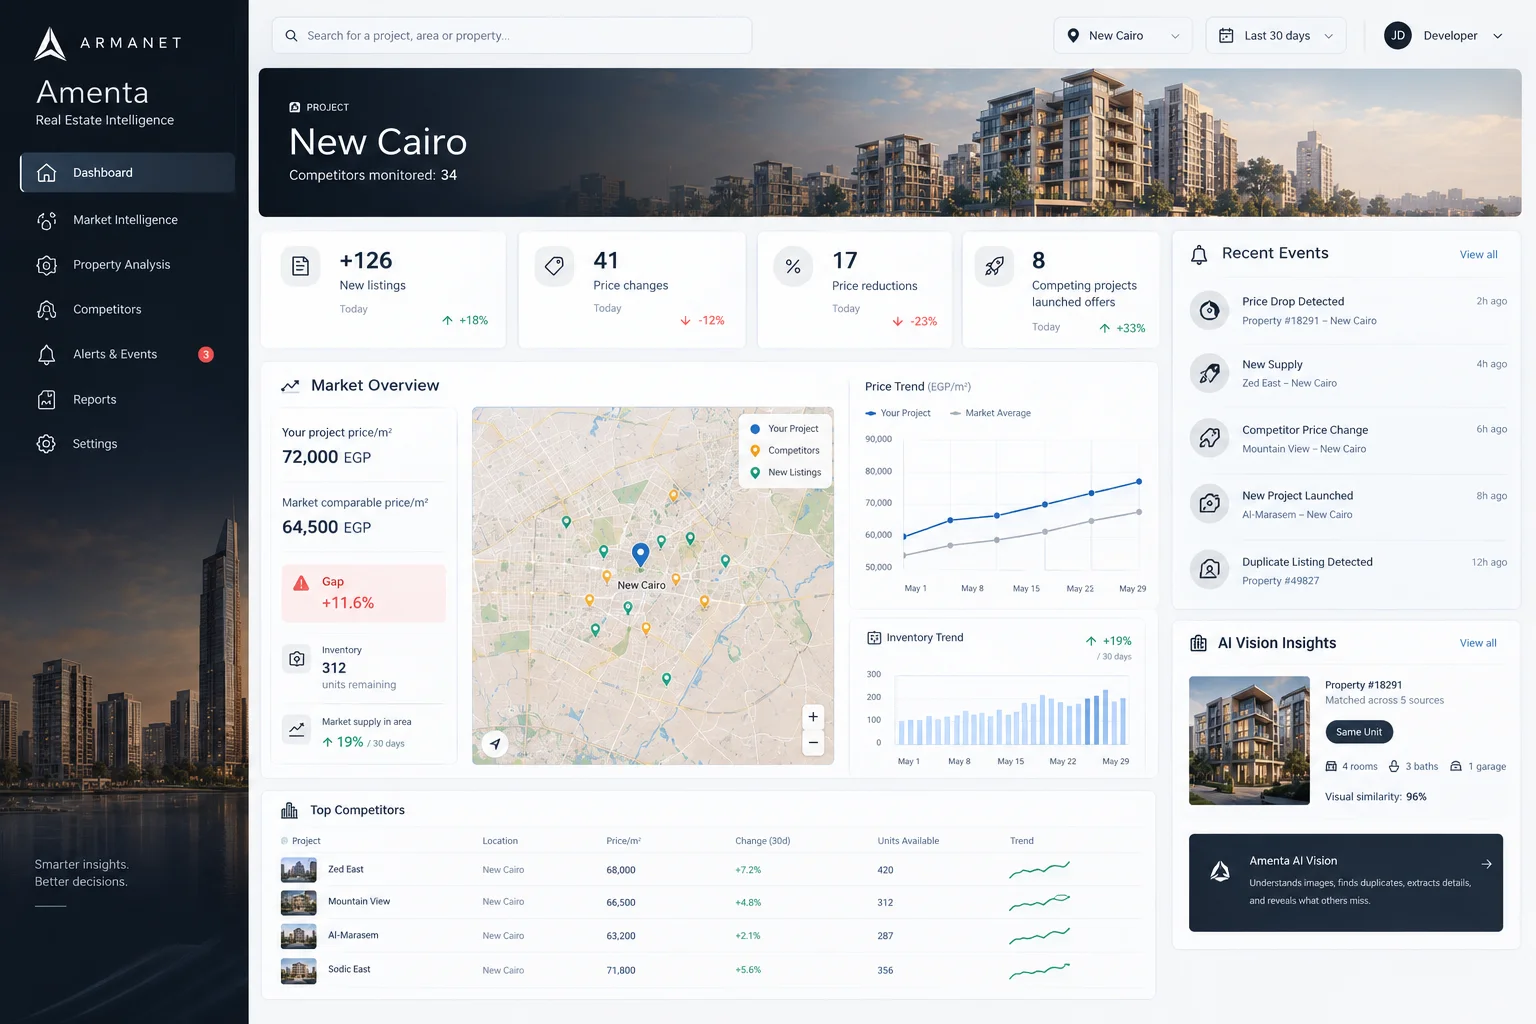This screenshot has width=1536, height=1024.
Task: Open the Amenta AI Vision arrow
Action: 1487,864
